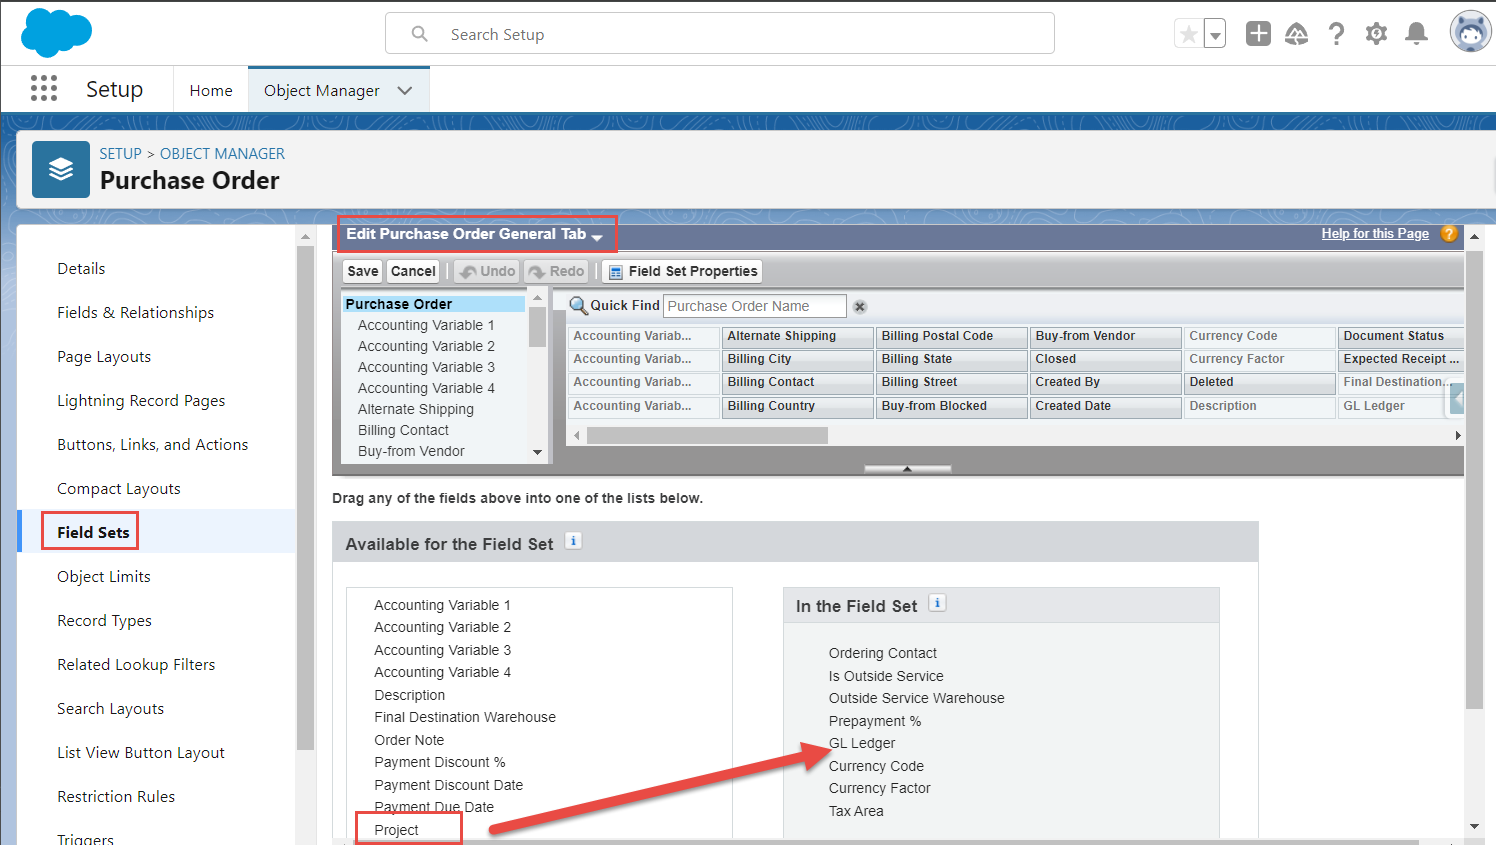Open Object Limits in the sidebar

(104, 576)
